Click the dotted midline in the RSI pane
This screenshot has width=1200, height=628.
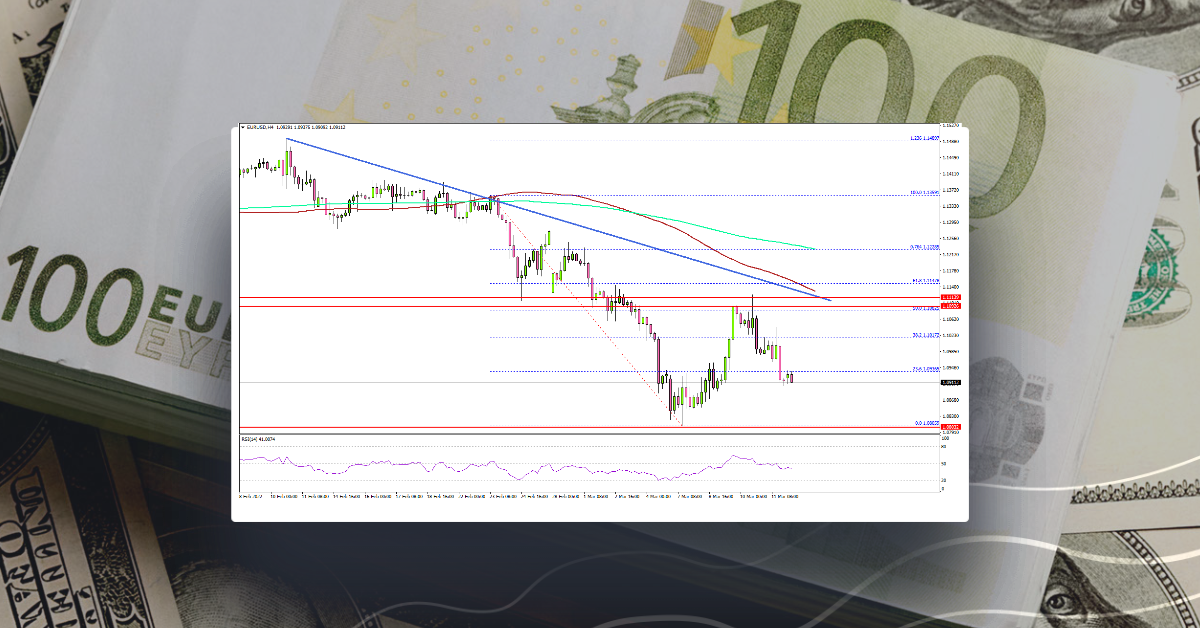click(x=600, y=463)
